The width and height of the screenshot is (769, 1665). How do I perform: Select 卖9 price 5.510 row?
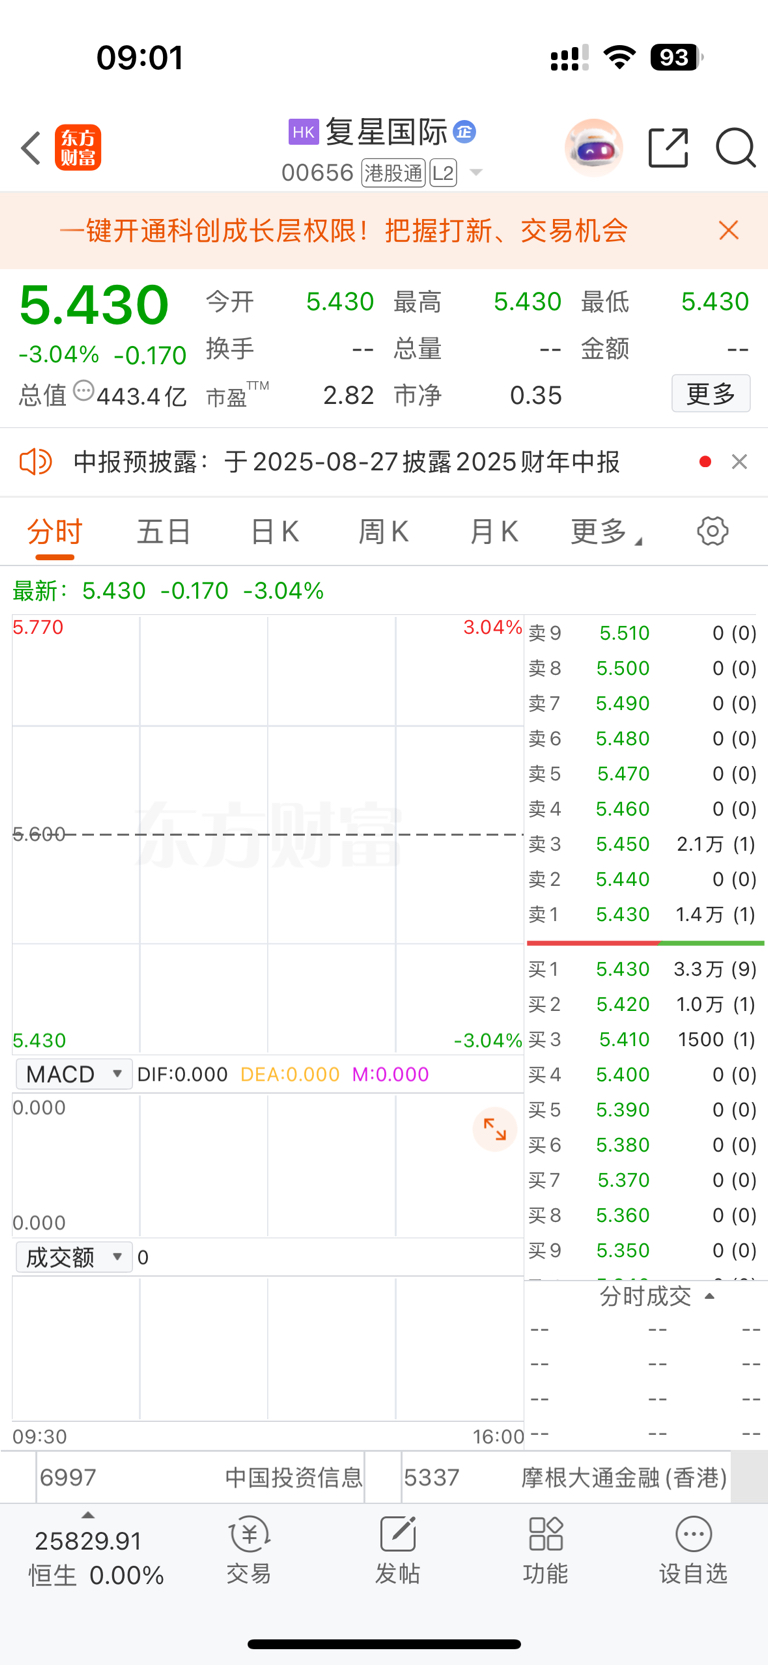[643, 633]
